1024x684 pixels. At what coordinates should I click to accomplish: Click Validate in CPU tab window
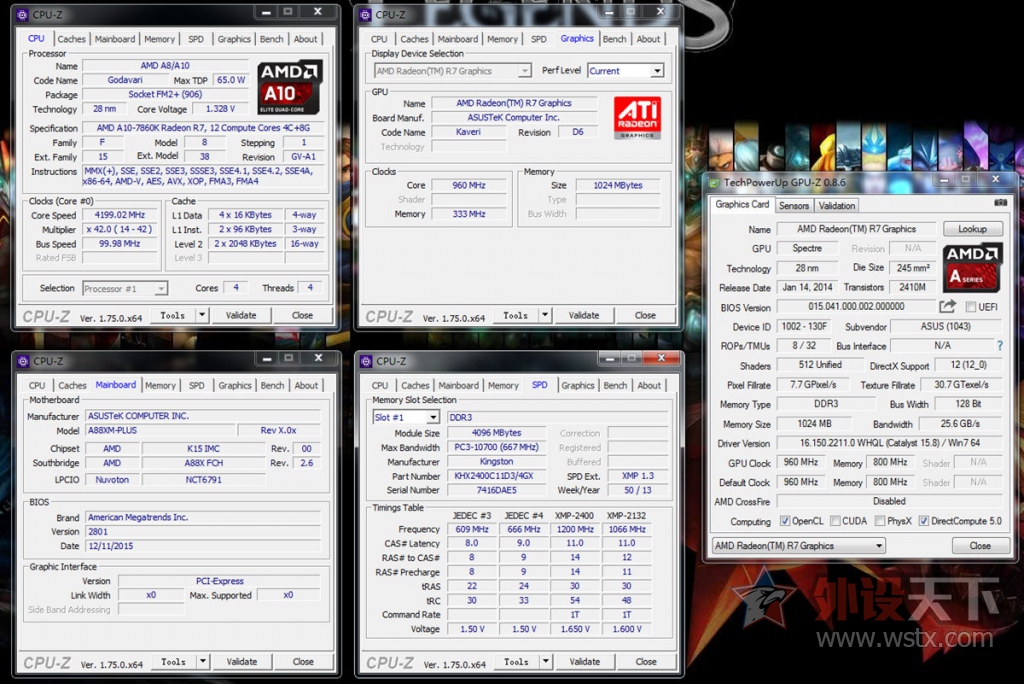(x=241, y=315)
